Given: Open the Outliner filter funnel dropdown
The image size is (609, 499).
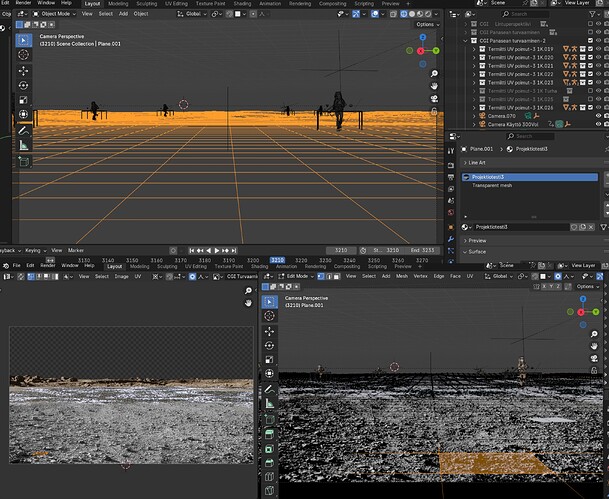Looking at the screenshot, I should click(595, 14).
